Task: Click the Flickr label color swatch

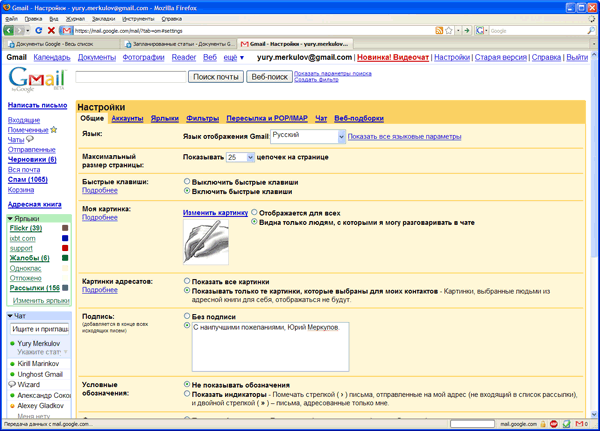Action: tap(65, 228)
